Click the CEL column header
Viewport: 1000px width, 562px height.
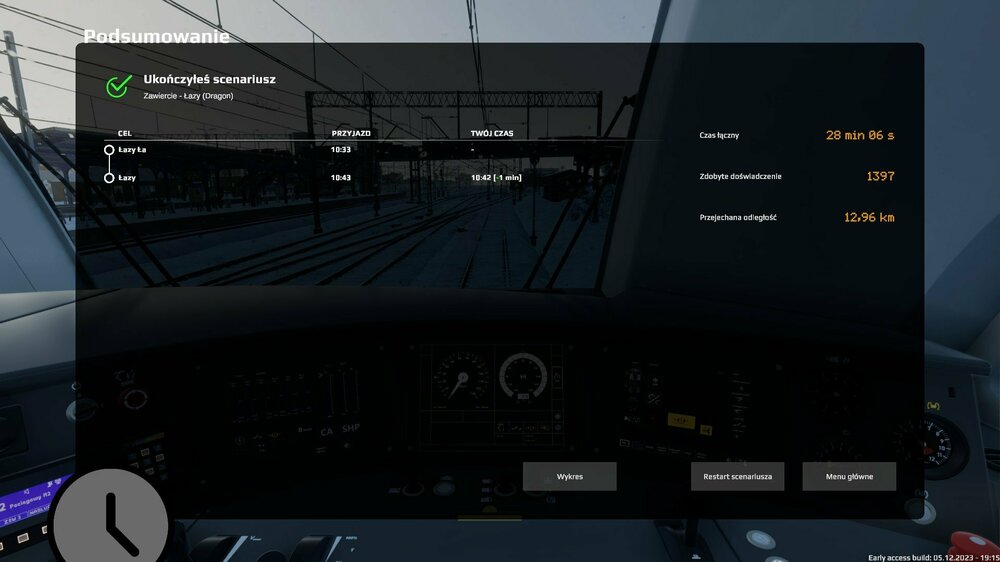coord(124,133)
